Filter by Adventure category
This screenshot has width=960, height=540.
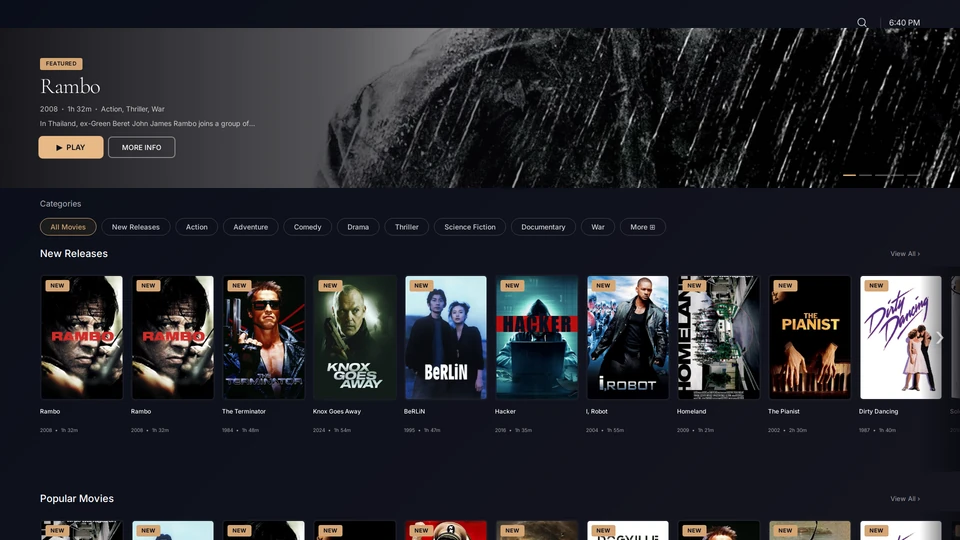coord(250,227)
